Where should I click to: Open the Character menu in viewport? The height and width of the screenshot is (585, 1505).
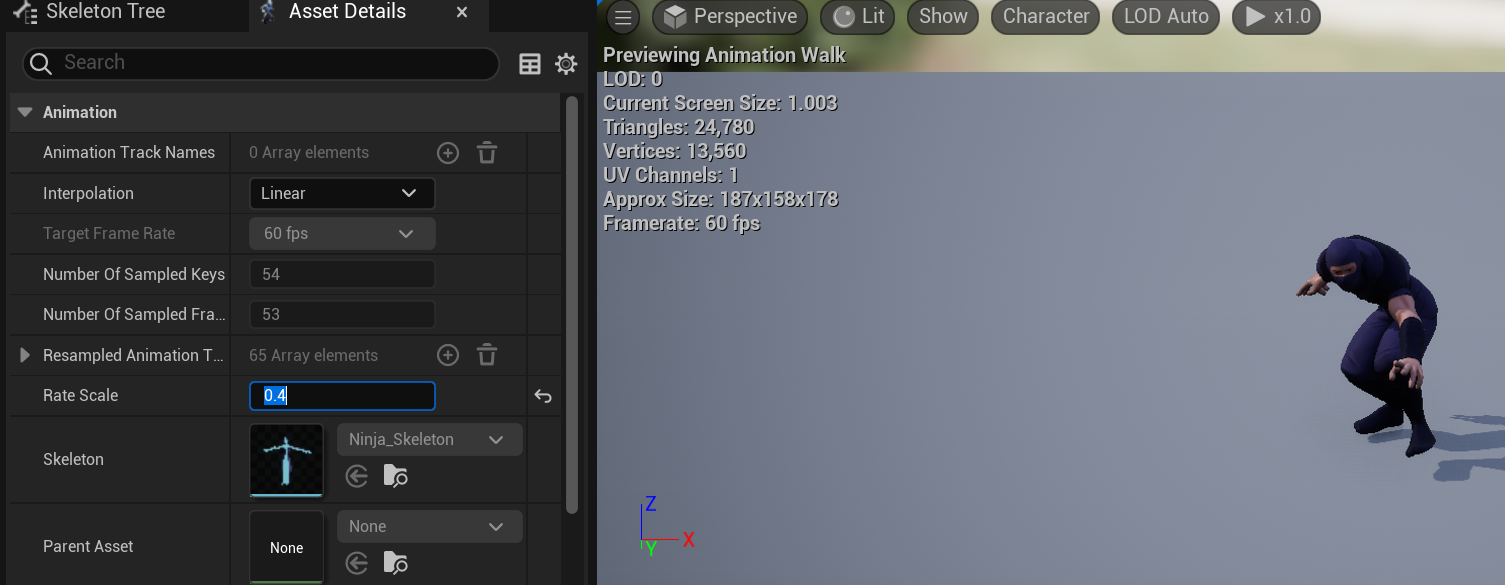click(x=1046, y=17)
